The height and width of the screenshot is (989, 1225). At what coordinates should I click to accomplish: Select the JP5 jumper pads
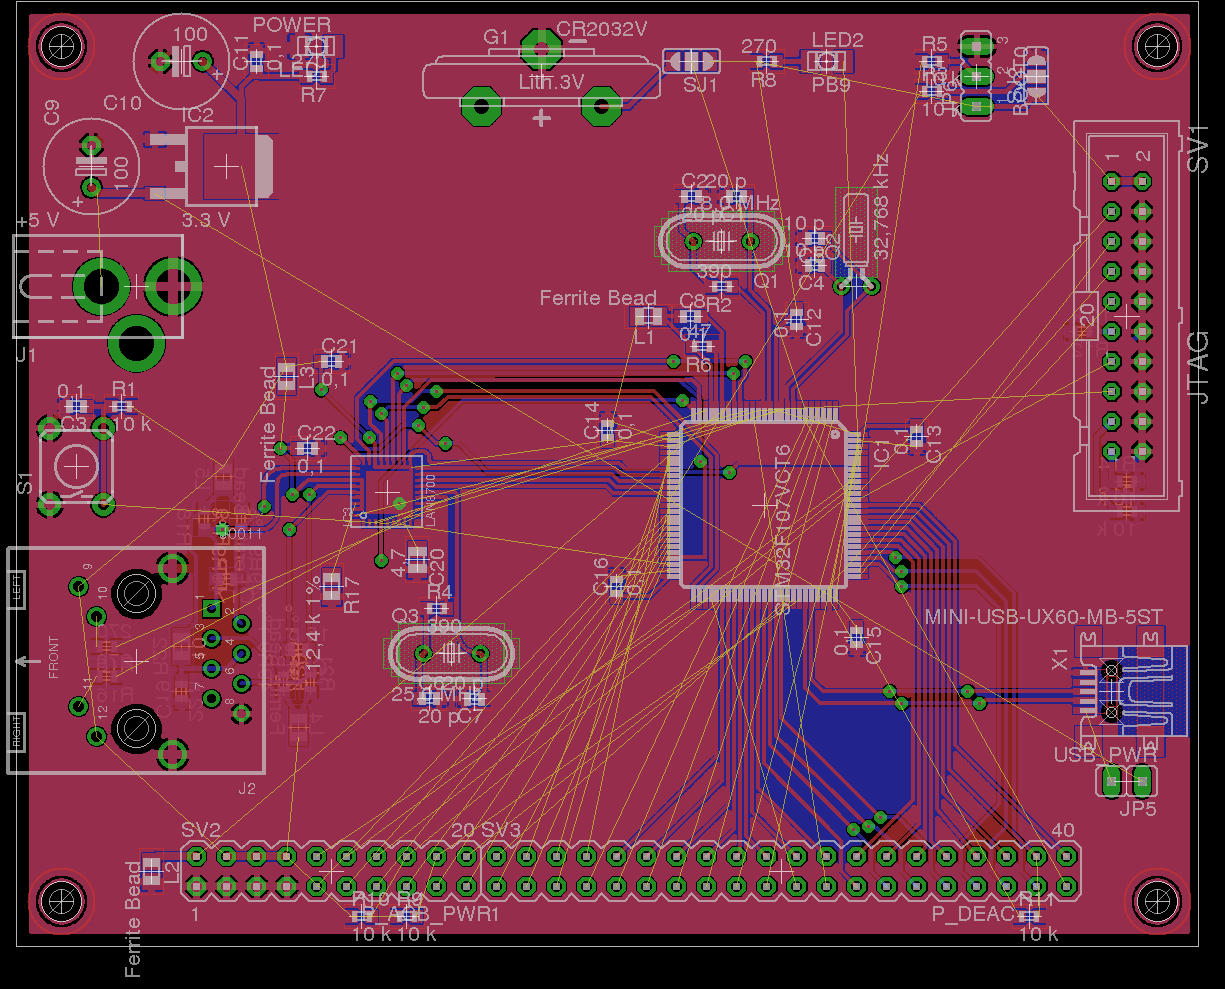click(1126, 781)
